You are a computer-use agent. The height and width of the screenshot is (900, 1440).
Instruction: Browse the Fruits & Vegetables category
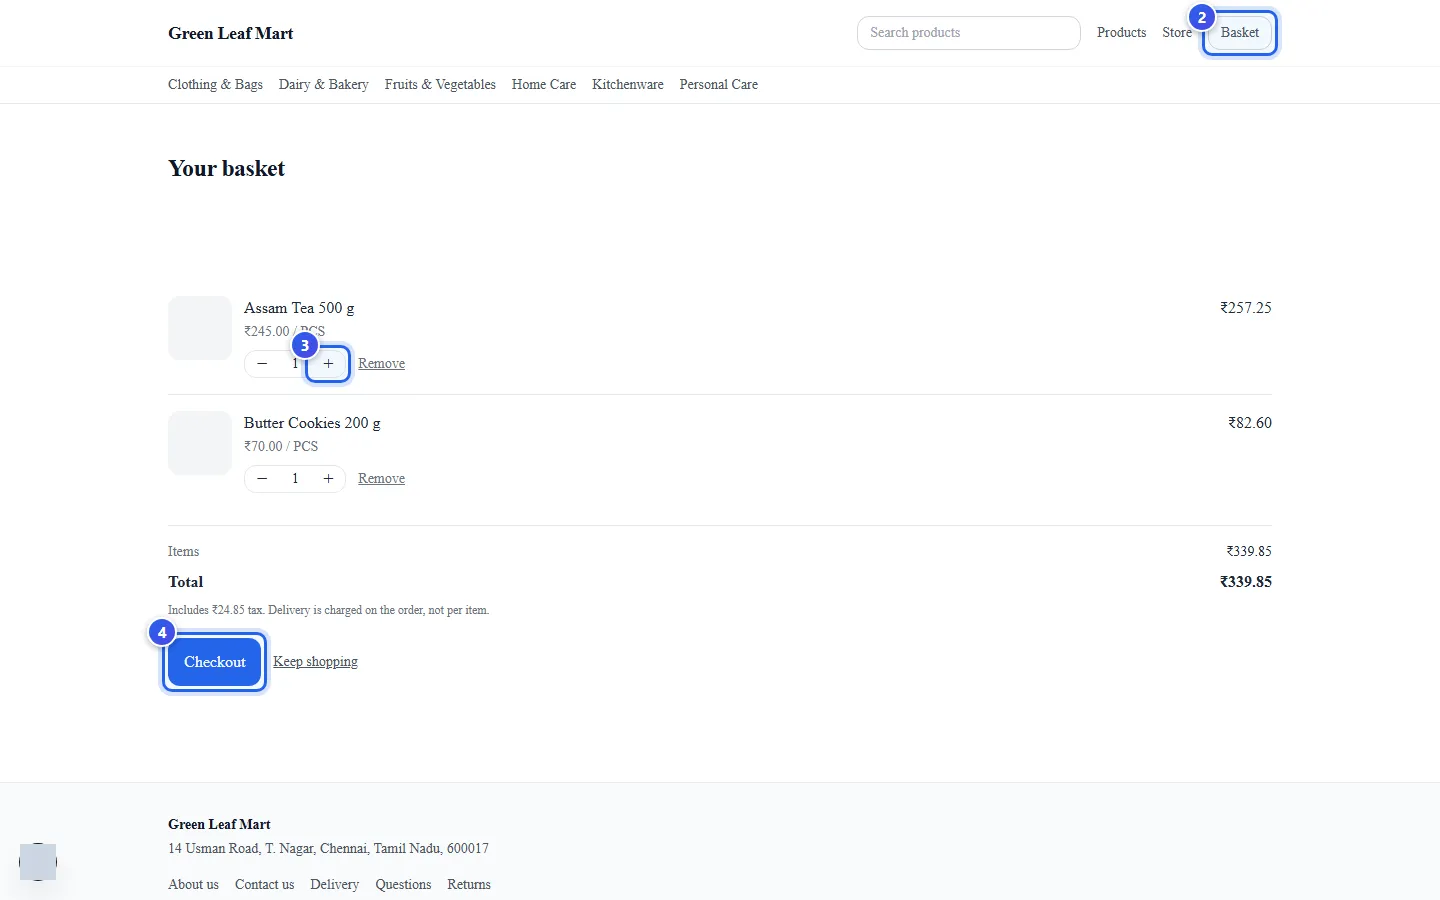[440, 85]
